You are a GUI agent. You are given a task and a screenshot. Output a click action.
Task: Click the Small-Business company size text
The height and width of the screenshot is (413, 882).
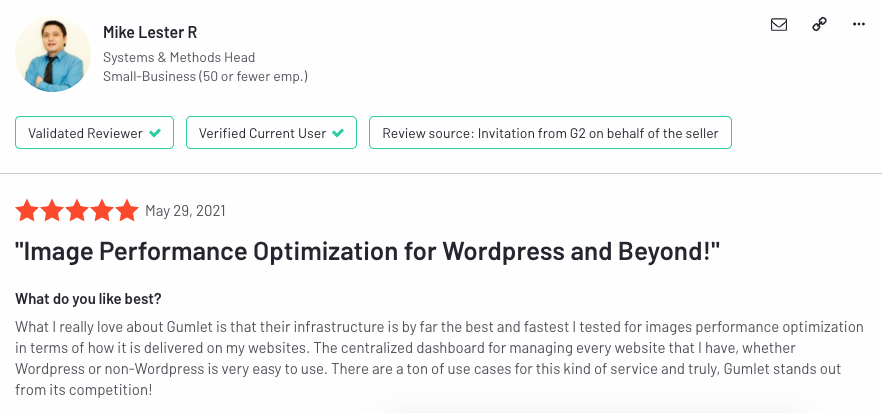pos(205,77)
